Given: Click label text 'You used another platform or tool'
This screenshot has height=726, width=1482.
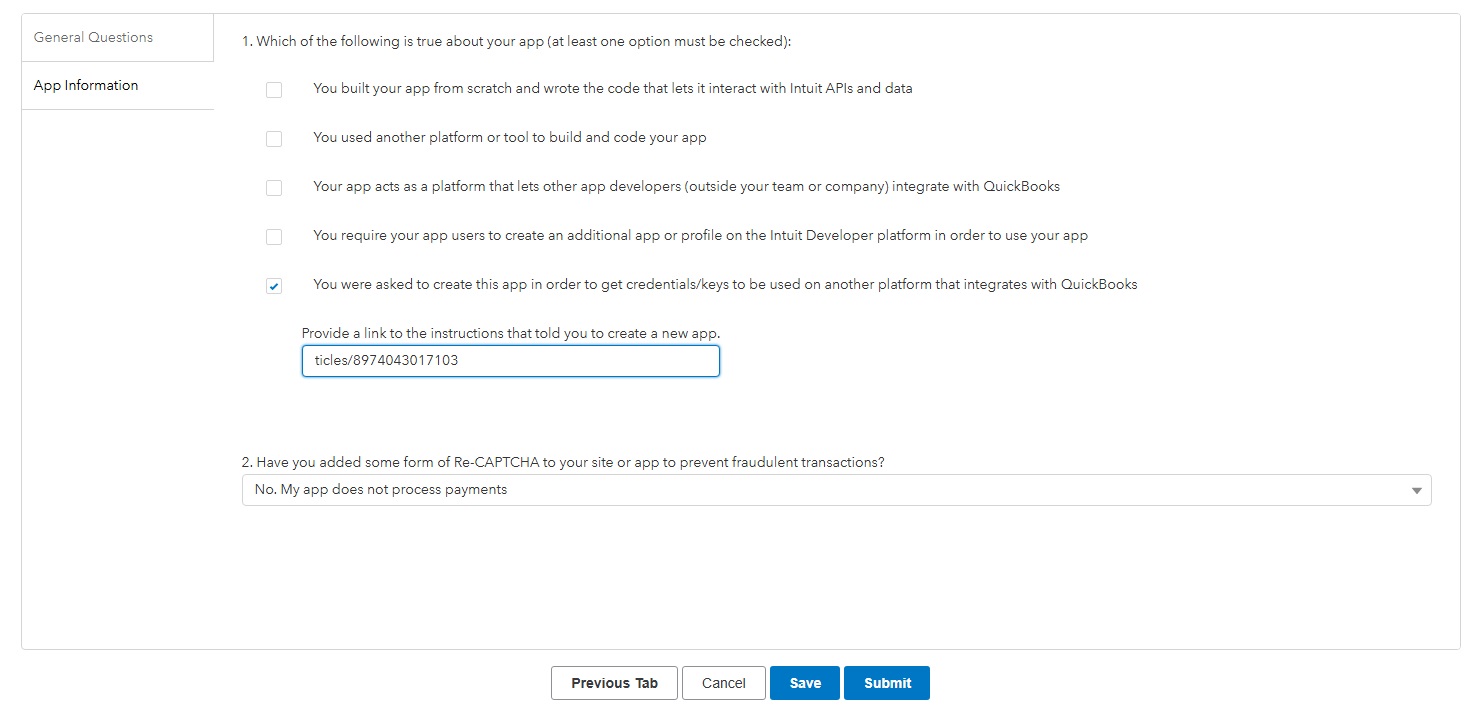Looking at the screenshot, I should (x=509, y=137).
